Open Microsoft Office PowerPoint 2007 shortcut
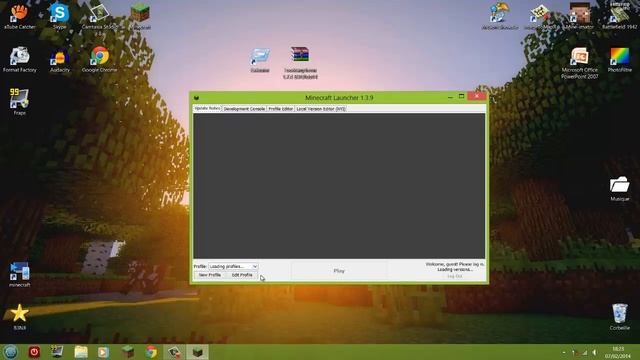 580,63
